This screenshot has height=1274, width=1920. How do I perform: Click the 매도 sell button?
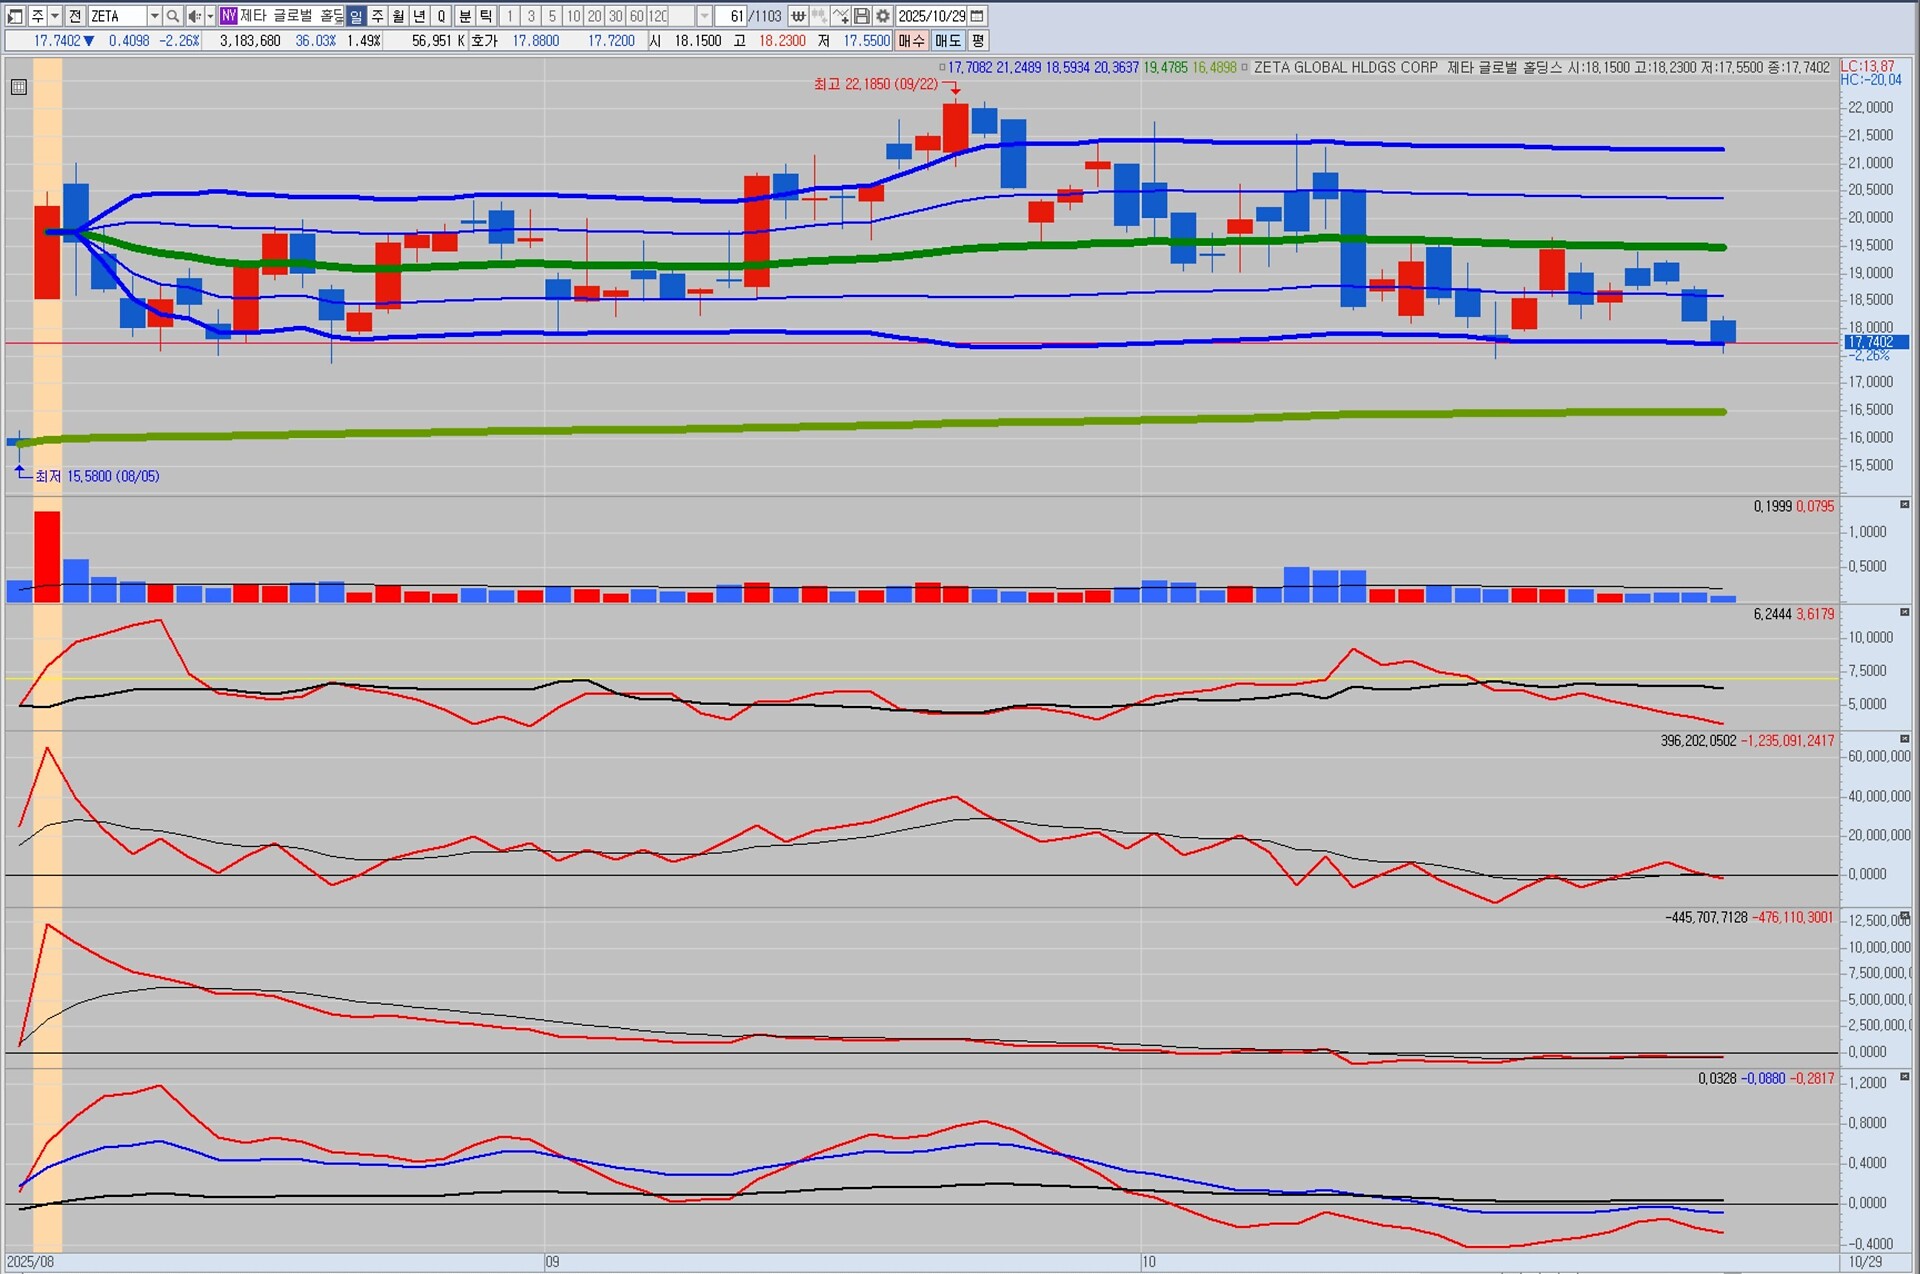[948, 41]
